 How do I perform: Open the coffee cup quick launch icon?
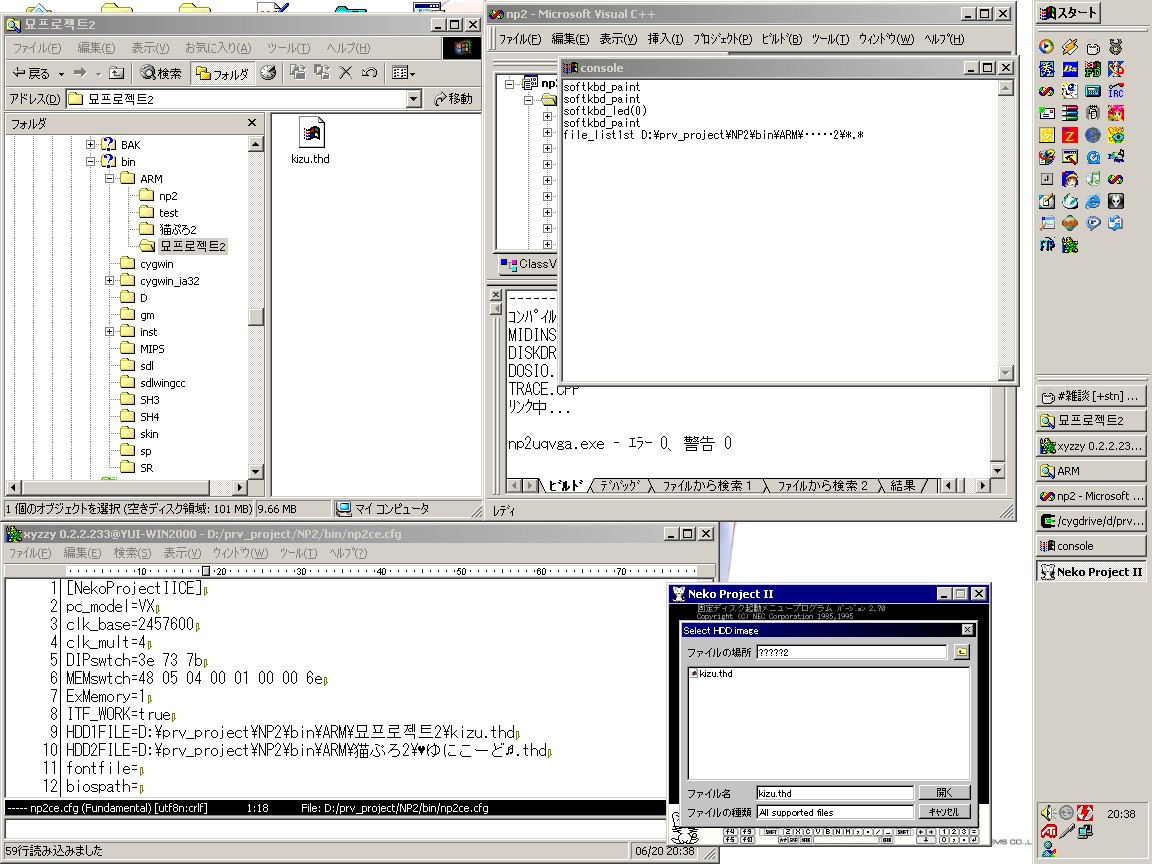click(1092, 47)
